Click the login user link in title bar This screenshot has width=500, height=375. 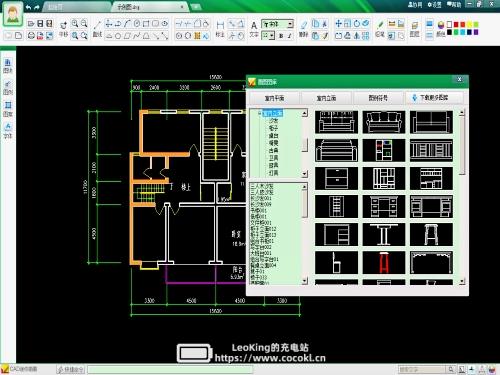click(x=415, y=5)
